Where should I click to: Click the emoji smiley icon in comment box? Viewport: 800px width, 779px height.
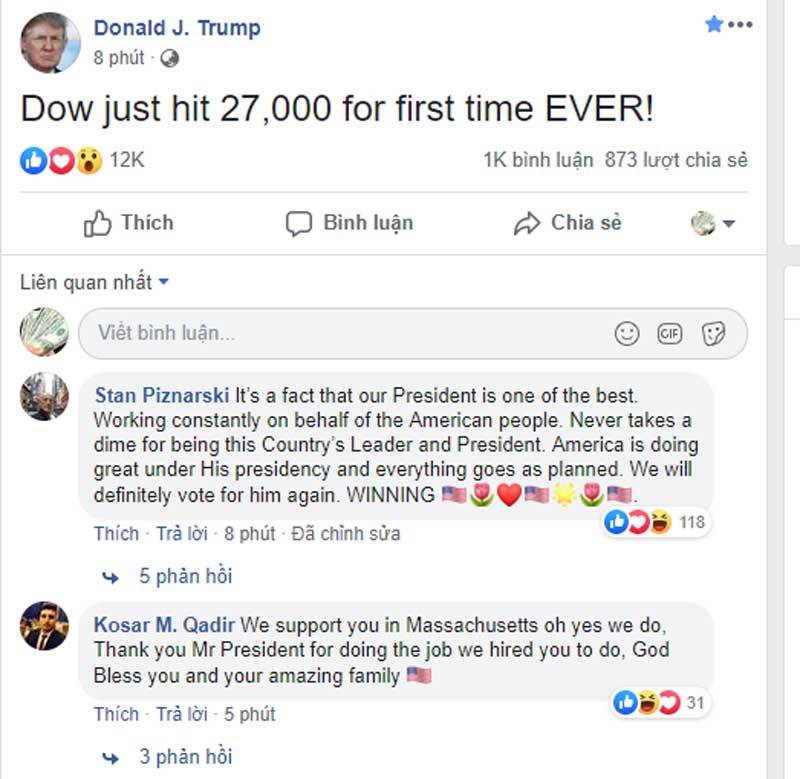coord(627,334)
